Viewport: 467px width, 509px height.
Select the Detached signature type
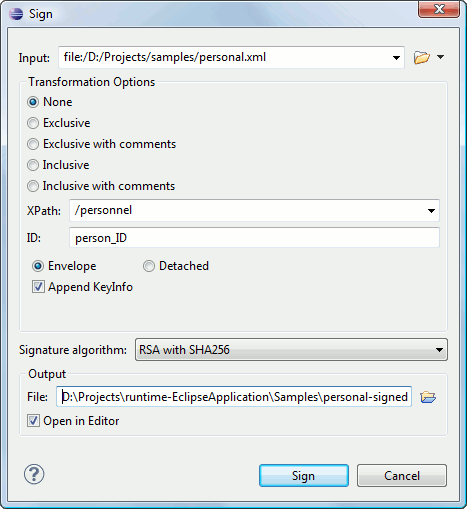tap(149, 266)
